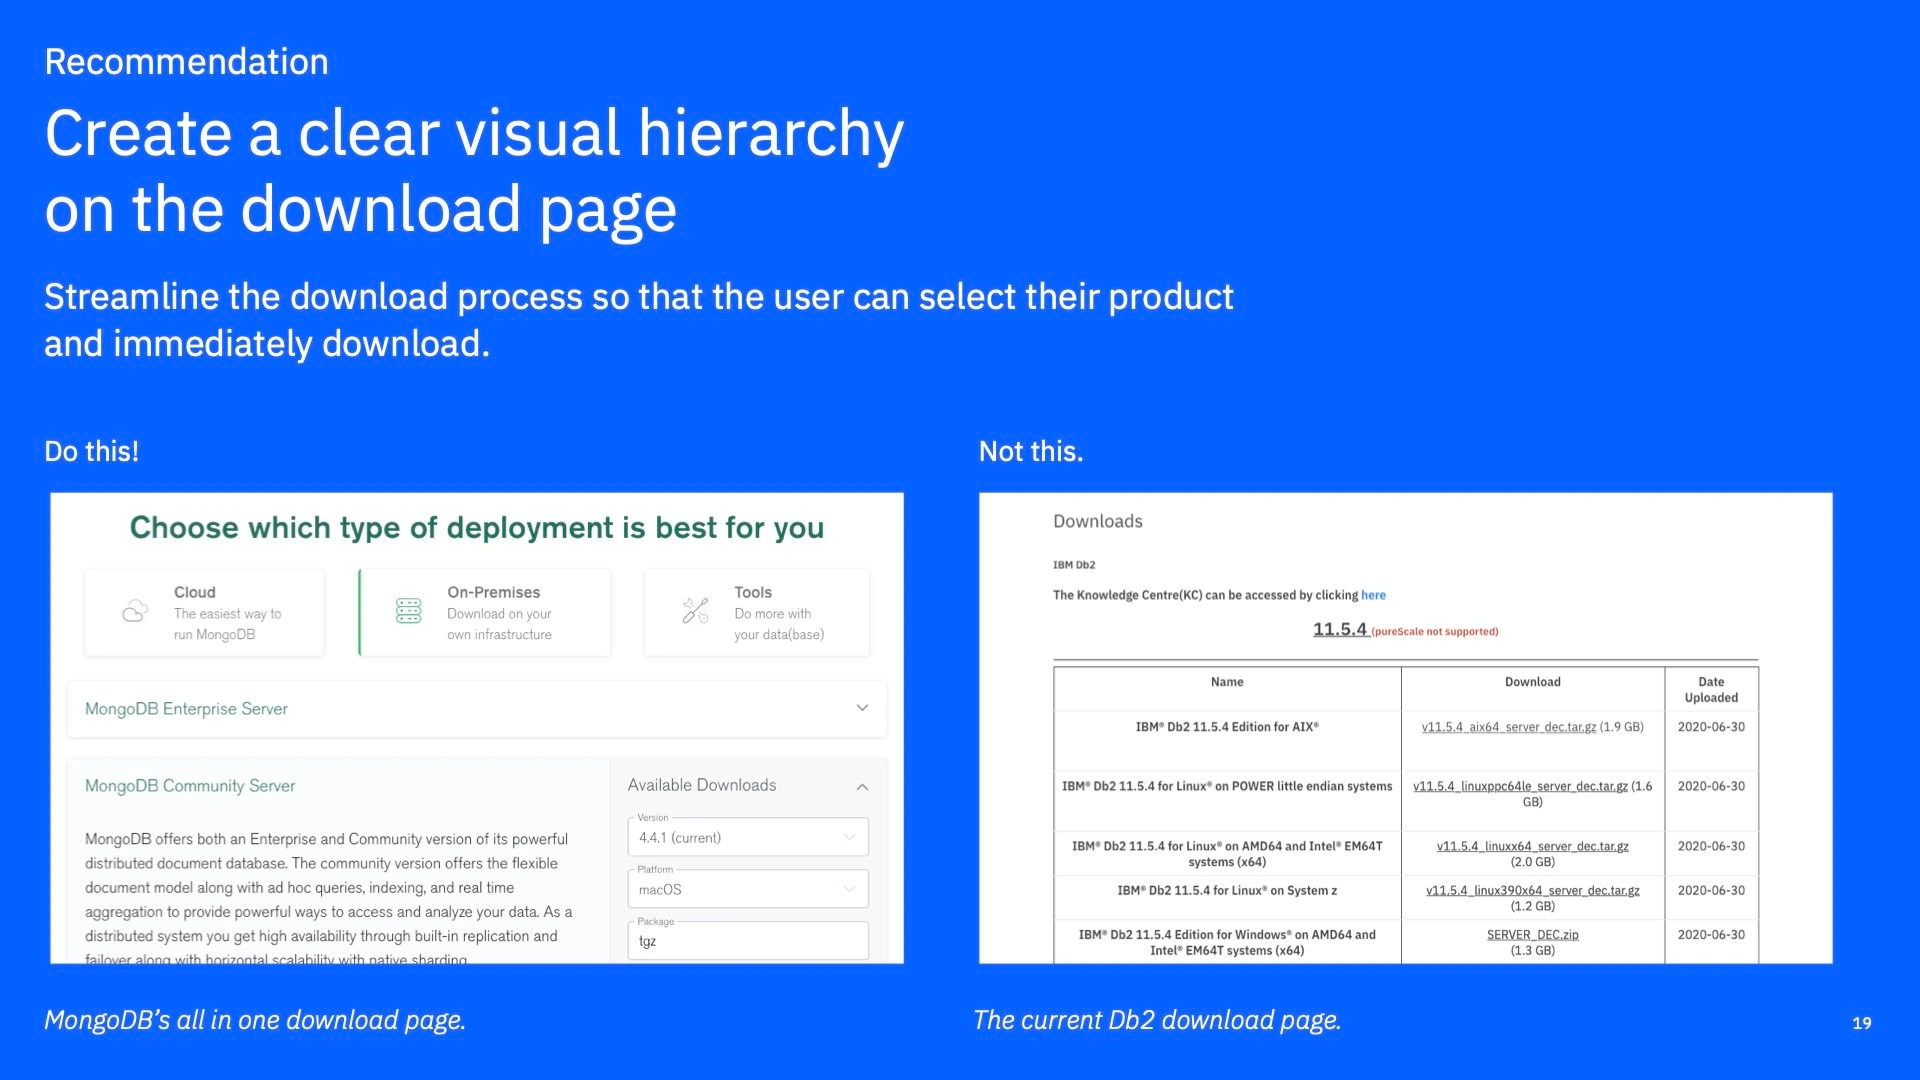Image resolution: width=1920 pixels, height=1080 pixels.
Task: Click the Tools wrench icon
Action: [695, 611]
